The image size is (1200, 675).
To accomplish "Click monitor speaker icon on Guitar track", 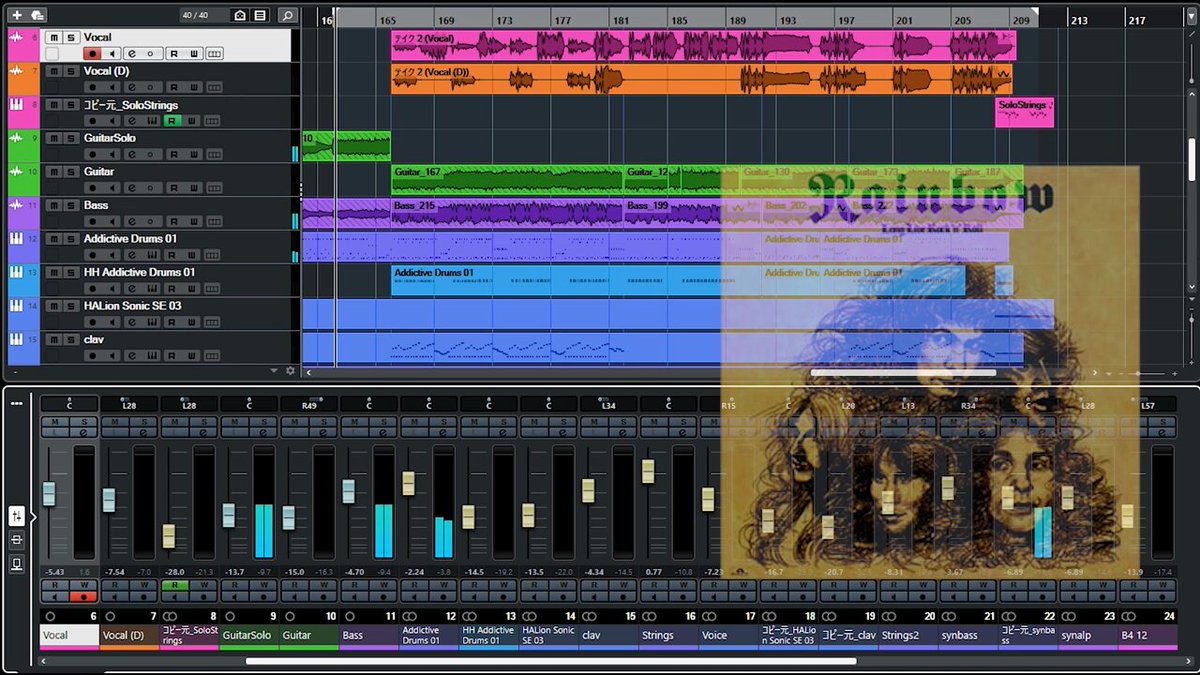I will point(112,188).
